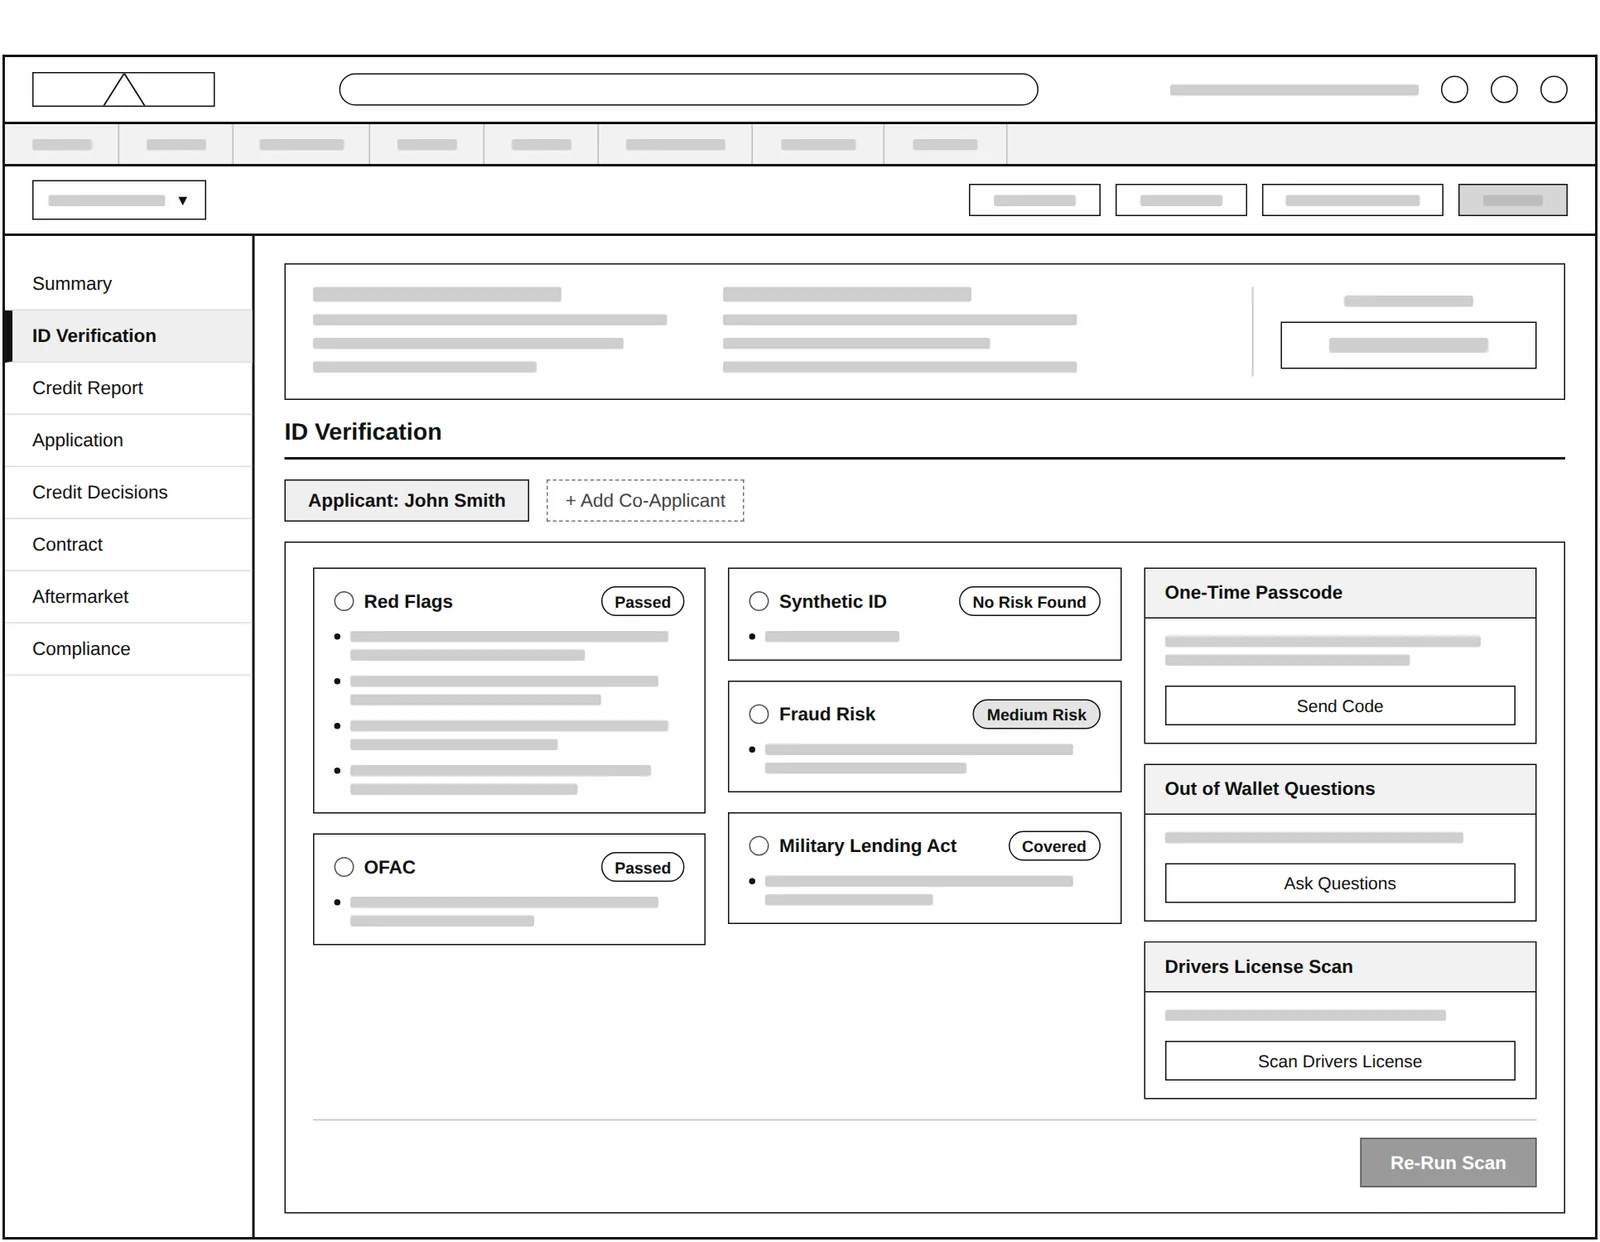Click the Send Code button

(1340, 706)
